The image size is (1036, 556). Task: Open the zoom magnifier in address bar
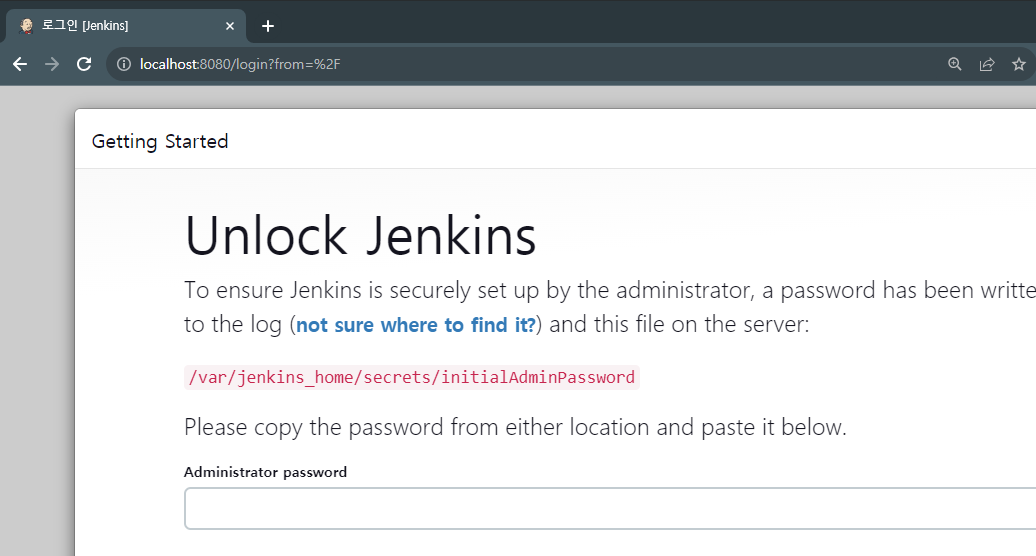[955, 64]
